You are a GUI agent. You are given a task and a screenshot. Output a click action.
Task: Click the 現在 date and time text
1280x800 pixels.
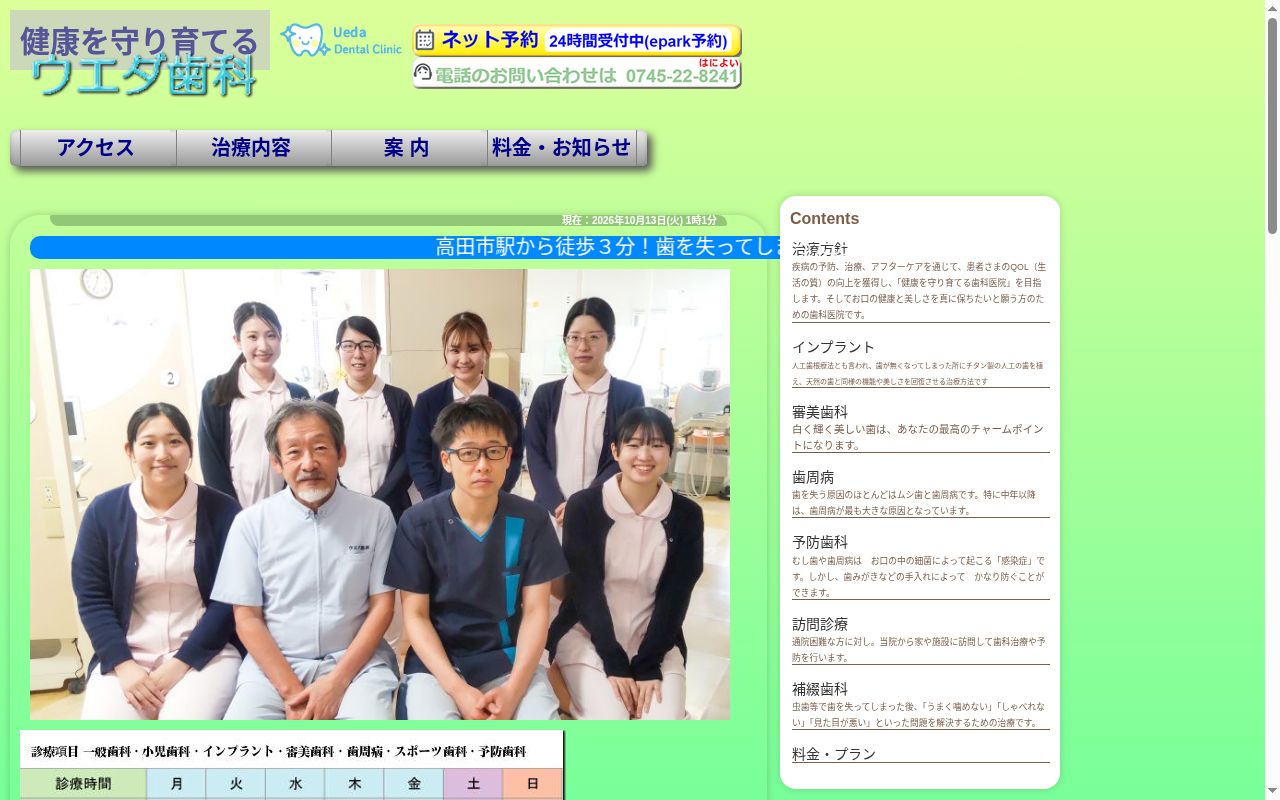639,221
